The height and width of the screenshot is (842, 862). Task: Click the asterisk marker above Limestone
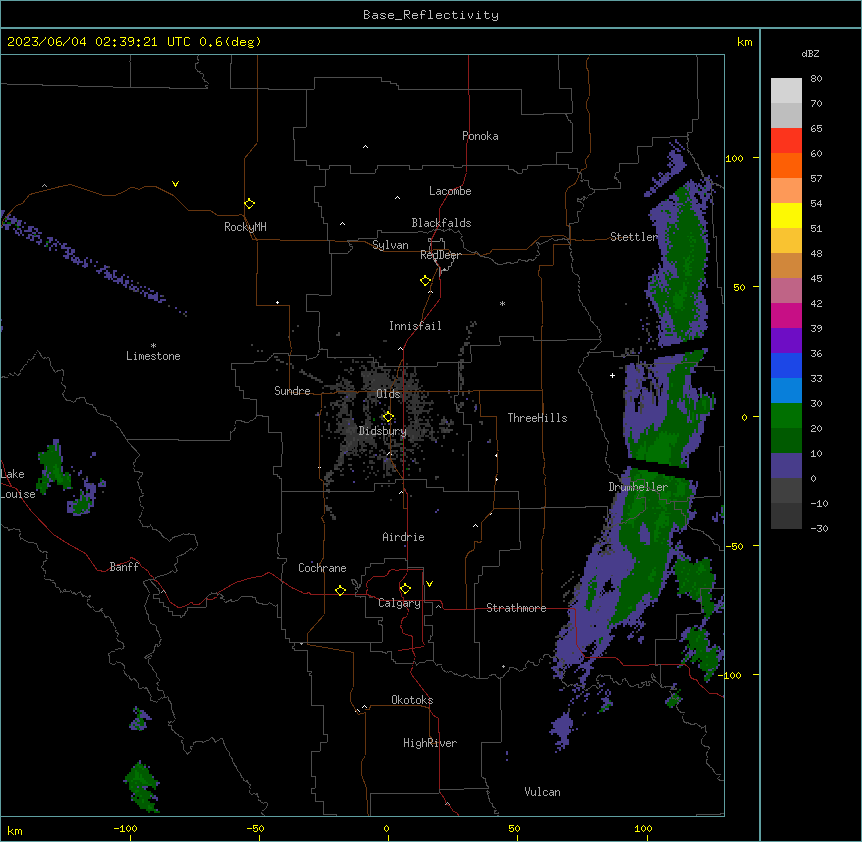pyautogui.click(x=153, y=346)
